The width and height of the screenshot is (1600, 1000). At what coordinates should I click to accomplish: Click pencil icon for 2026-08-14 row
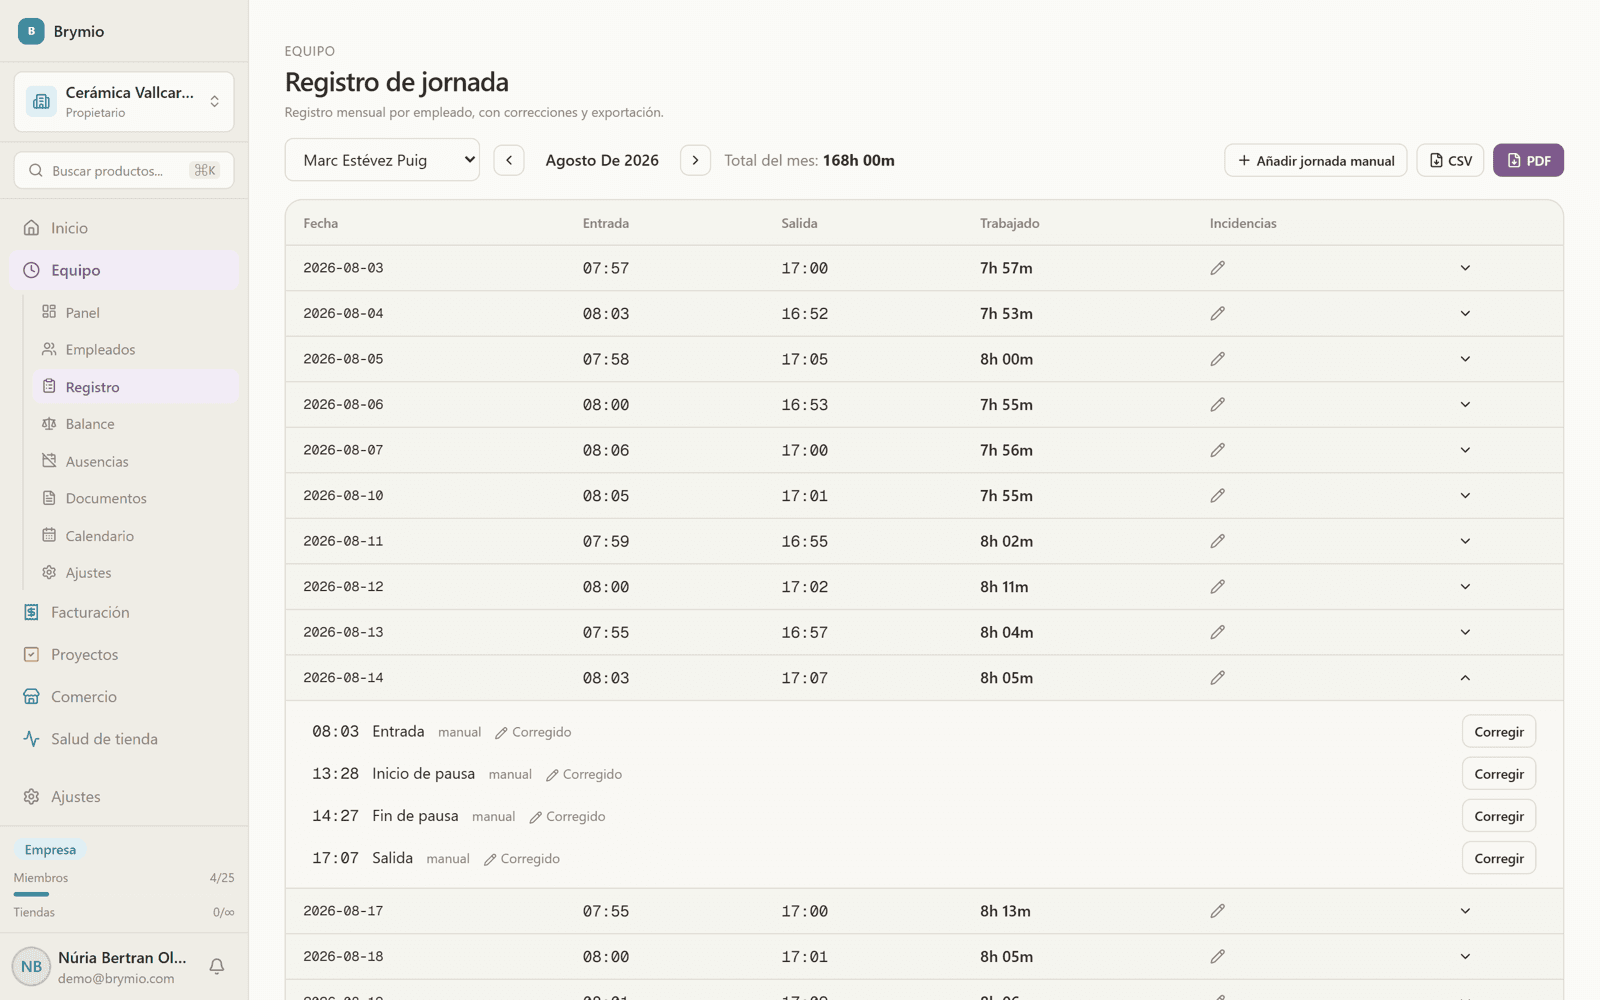click(x=1217, y=678)
